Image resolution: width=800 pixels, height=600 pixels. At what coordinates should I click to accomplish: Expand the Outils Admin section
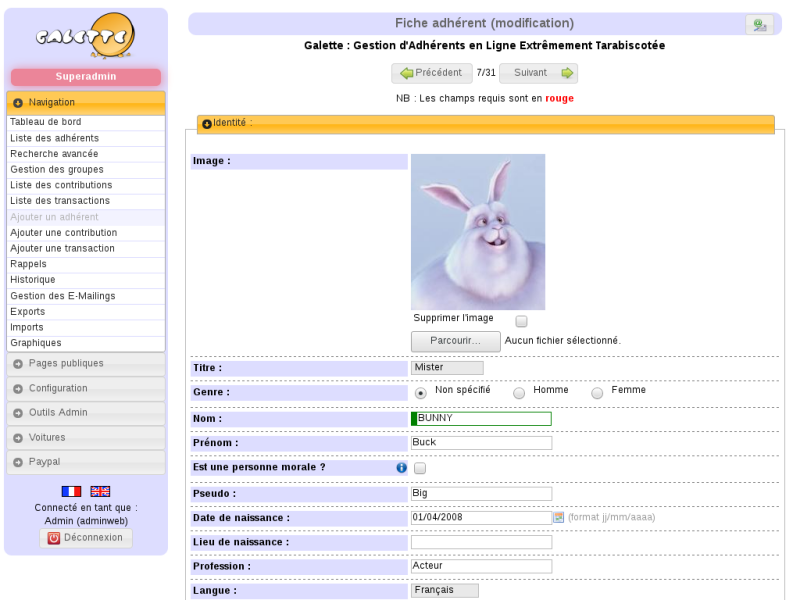click(x=86, y=413)
